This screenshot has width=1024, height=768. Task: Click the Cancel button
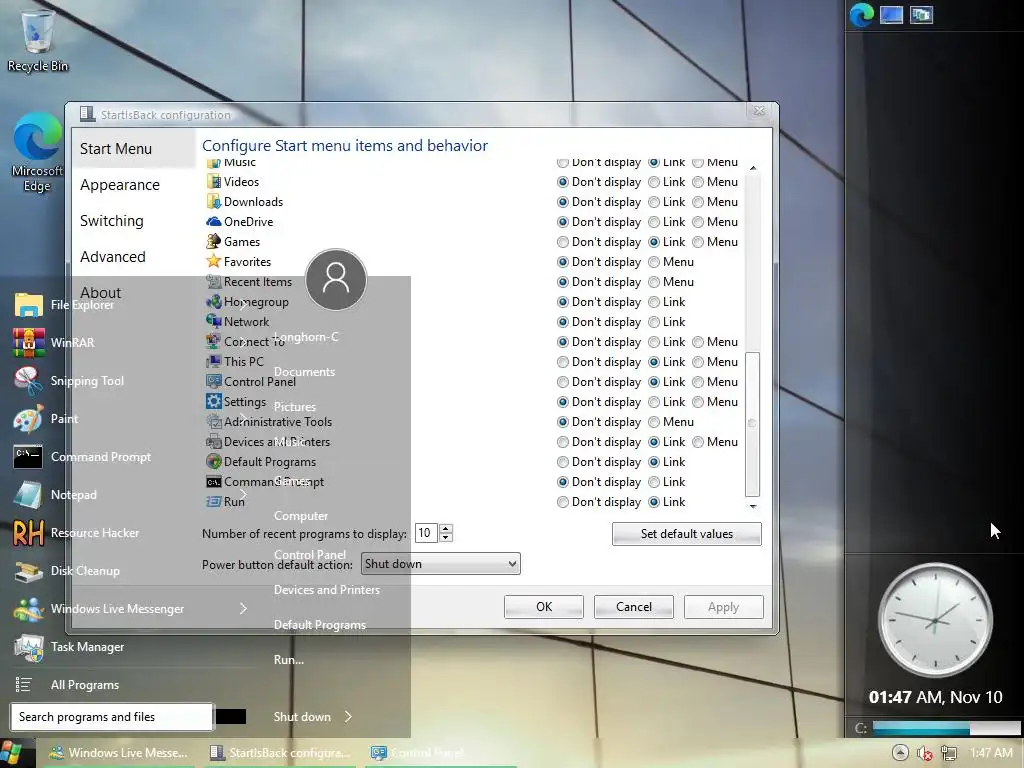(633, 607)
